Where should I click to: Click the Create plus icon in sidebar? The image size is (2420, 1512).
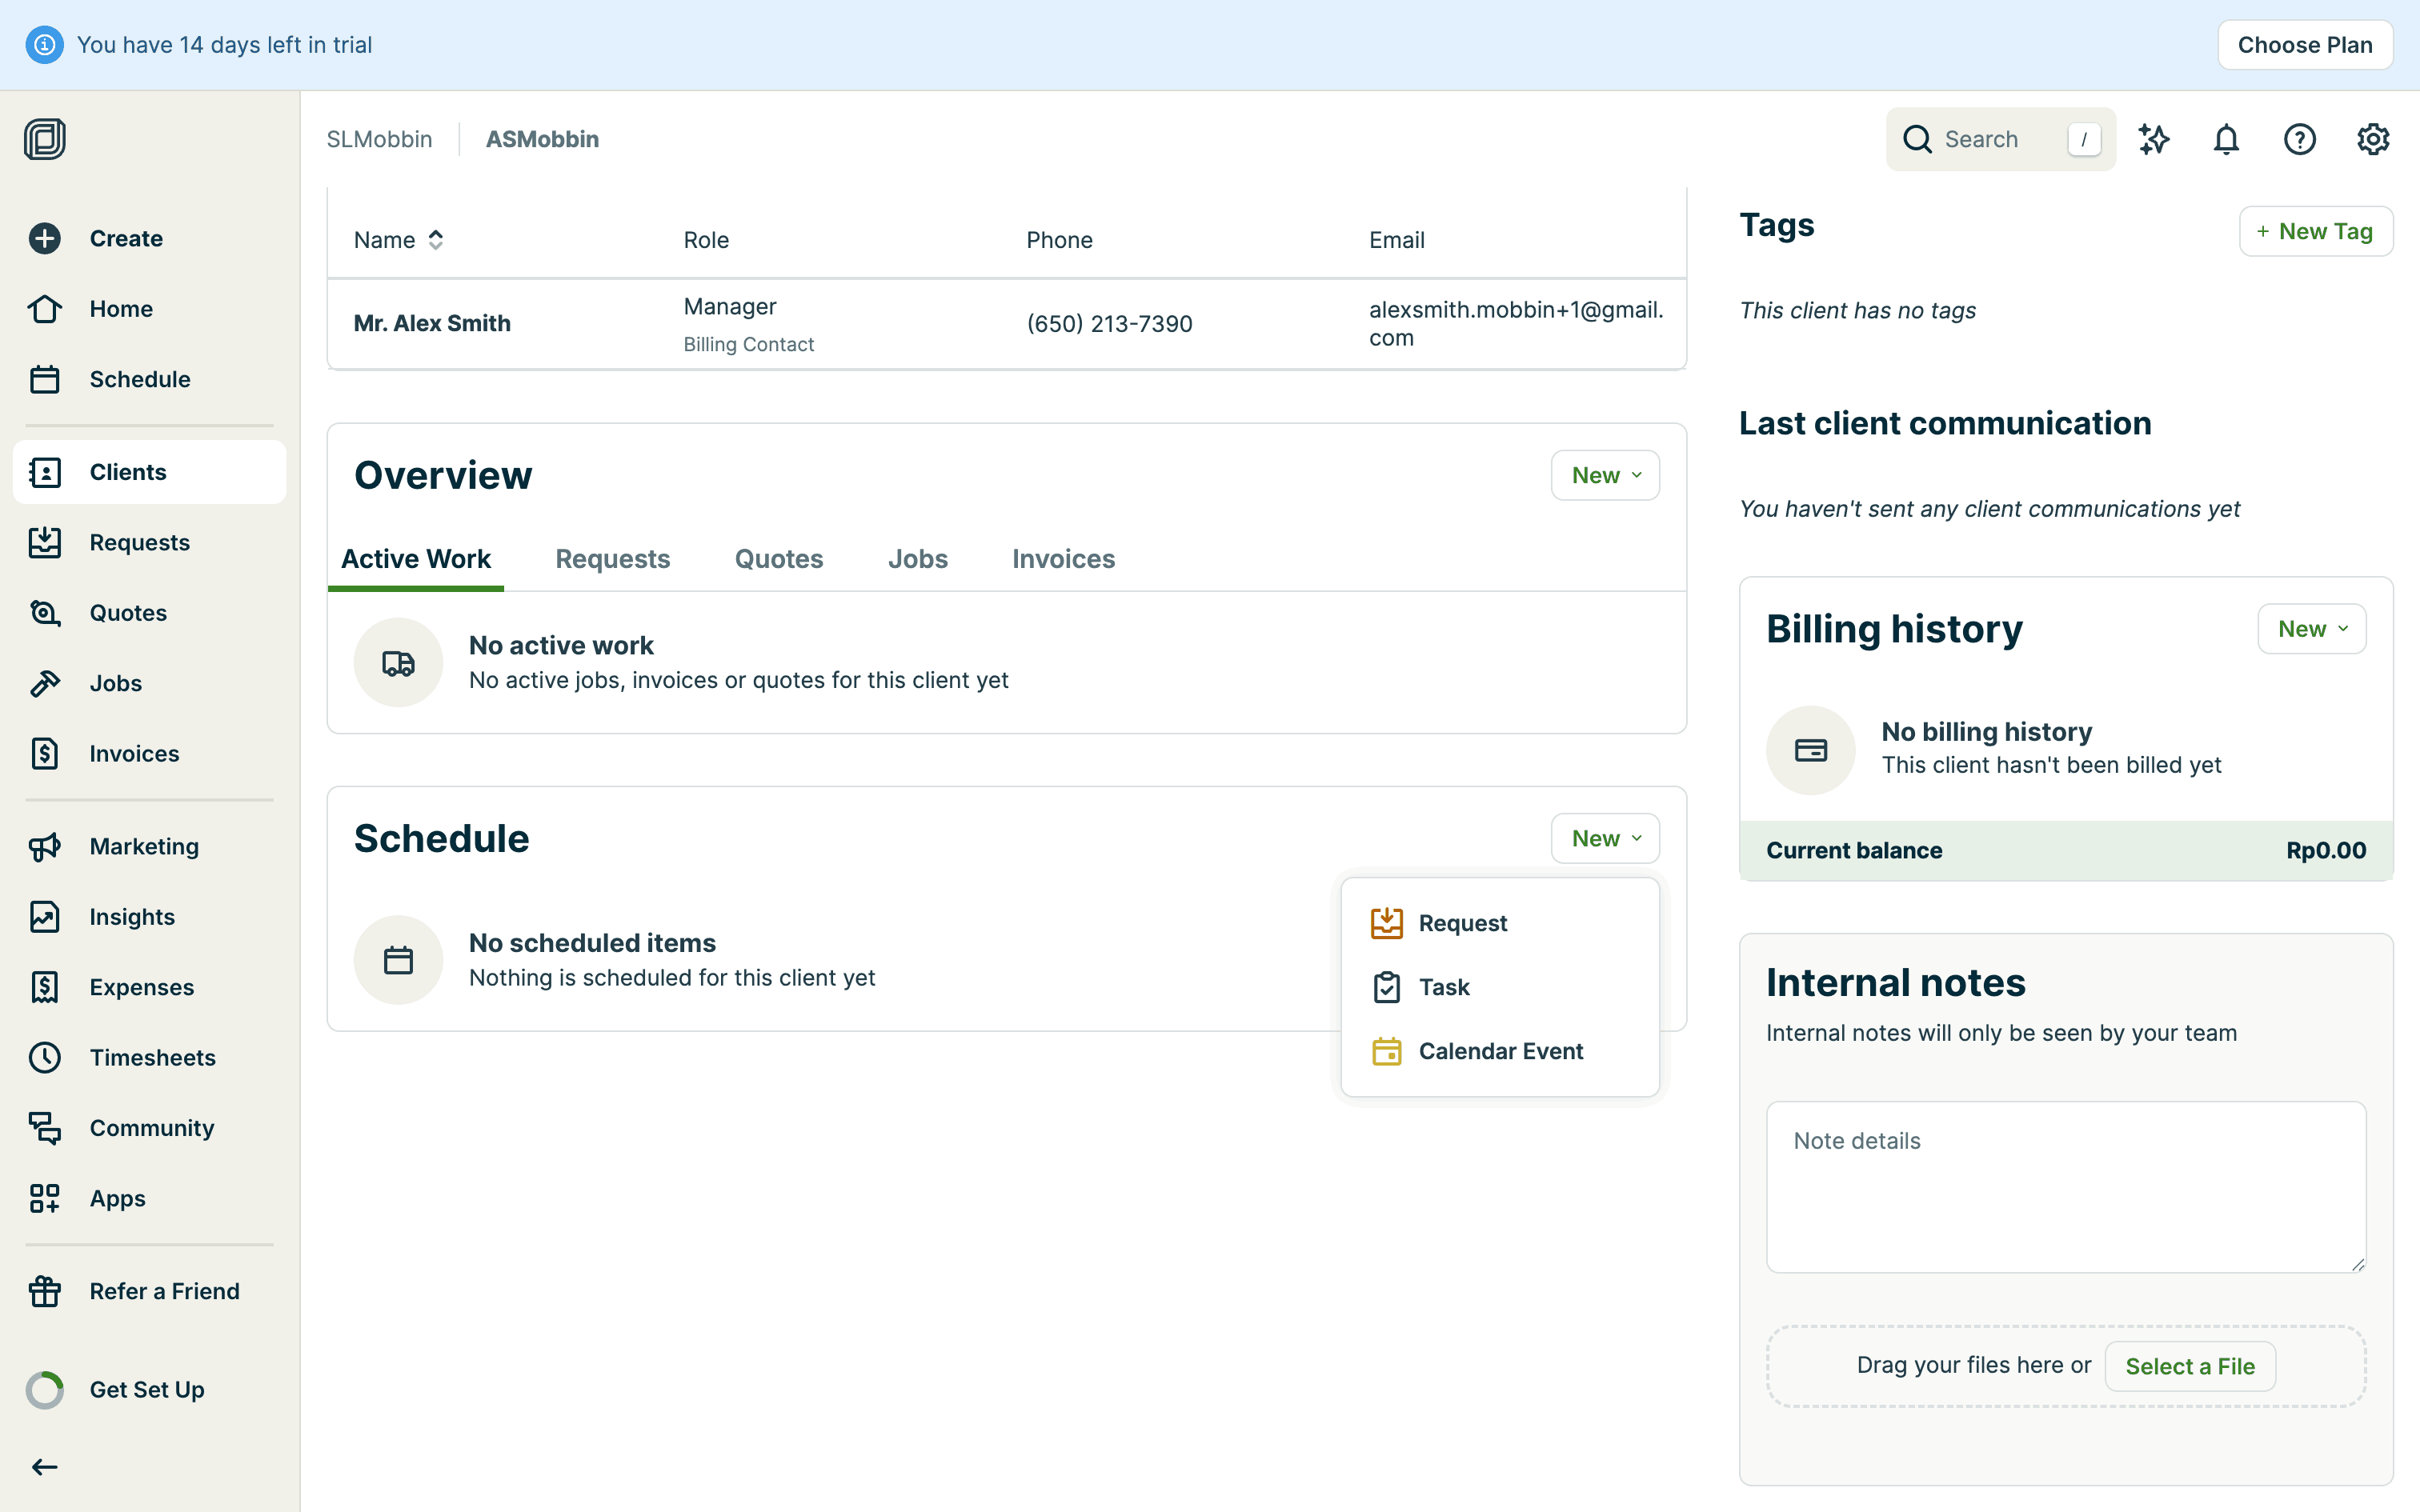click(45, 238)
